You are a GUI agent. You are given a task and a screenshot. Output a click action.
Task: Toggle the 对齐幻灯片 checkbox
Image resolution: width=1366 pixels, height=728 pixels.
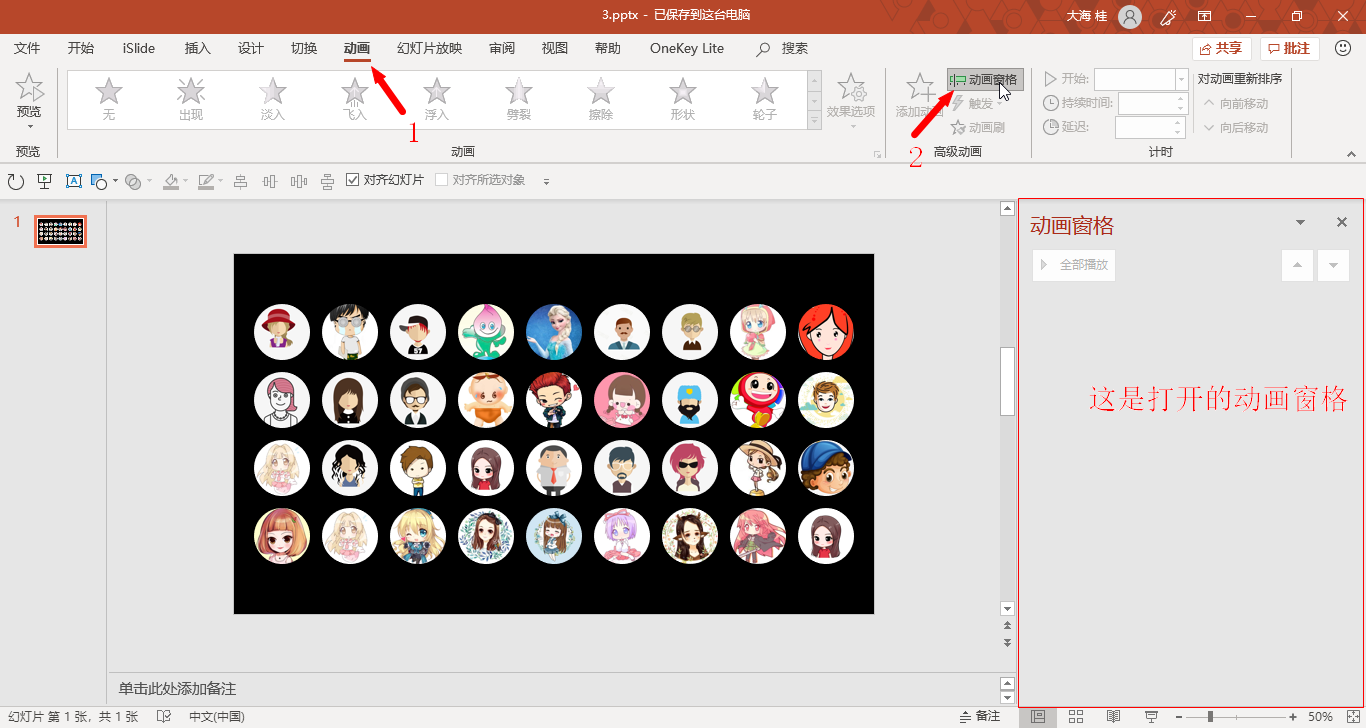tap(352, 180)
